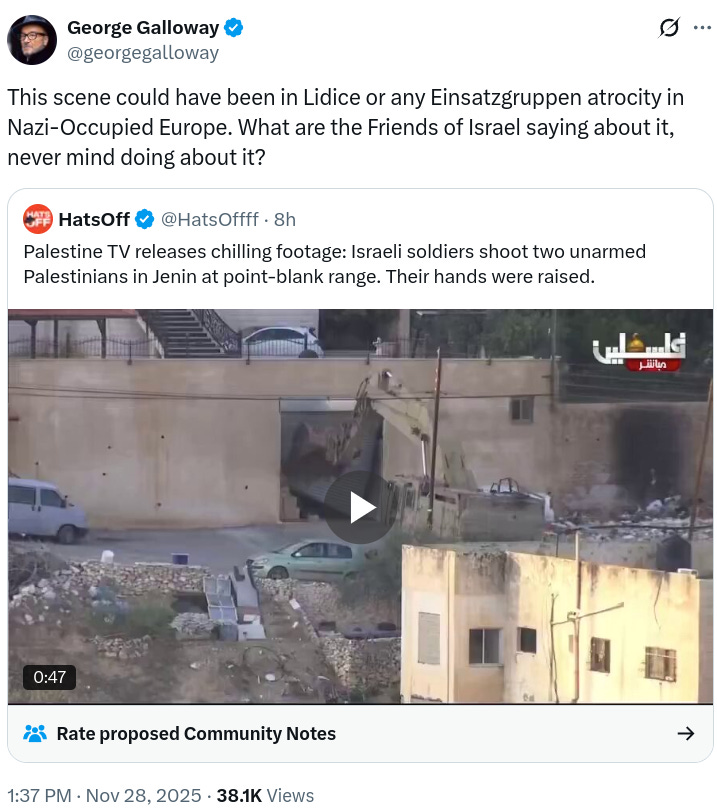717x809 pixels.
Task: Open the 1:37 PM · Nov 28, 2025 timestamp
Action: (104, 795)
